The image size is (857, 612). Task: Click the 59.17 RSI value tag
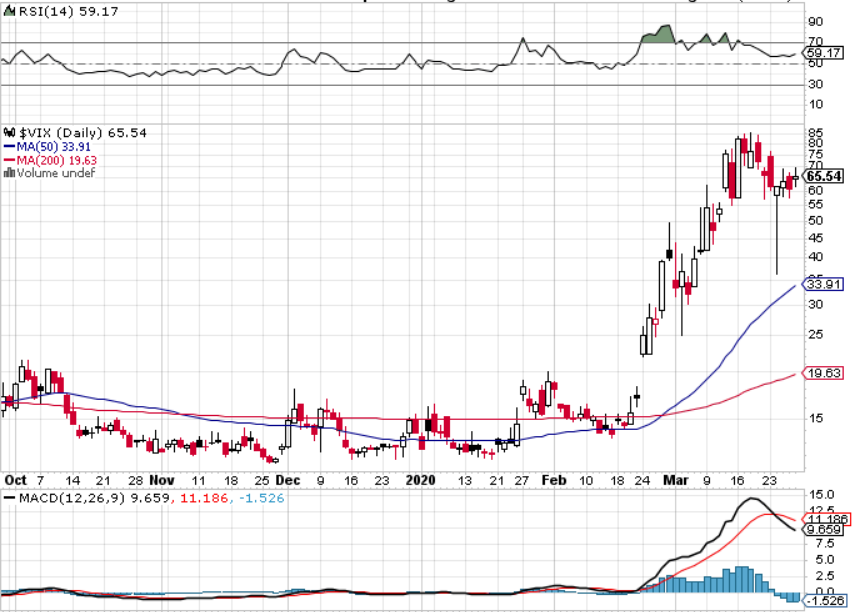823,53
